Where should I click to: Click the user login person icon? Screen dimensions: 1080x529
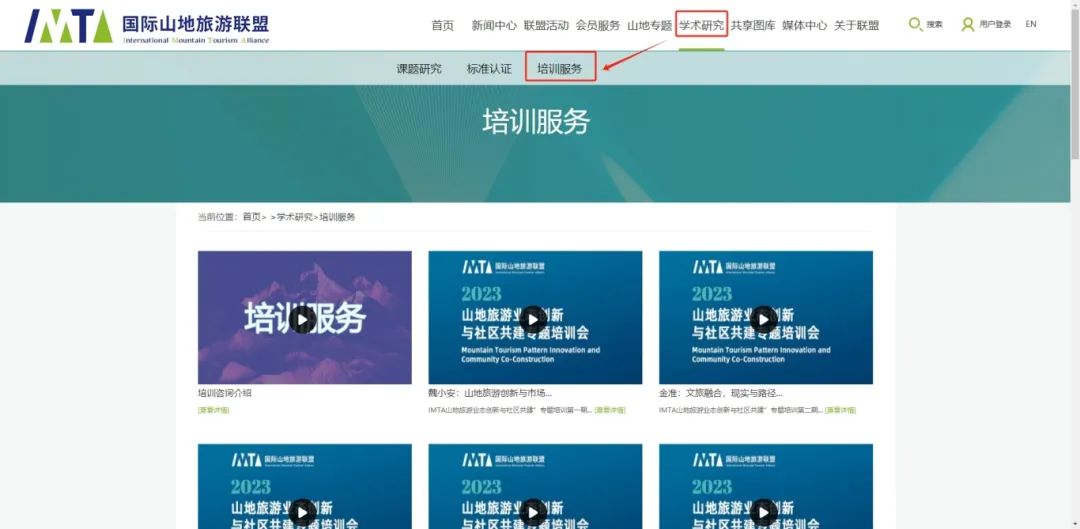tap(967, 25)
